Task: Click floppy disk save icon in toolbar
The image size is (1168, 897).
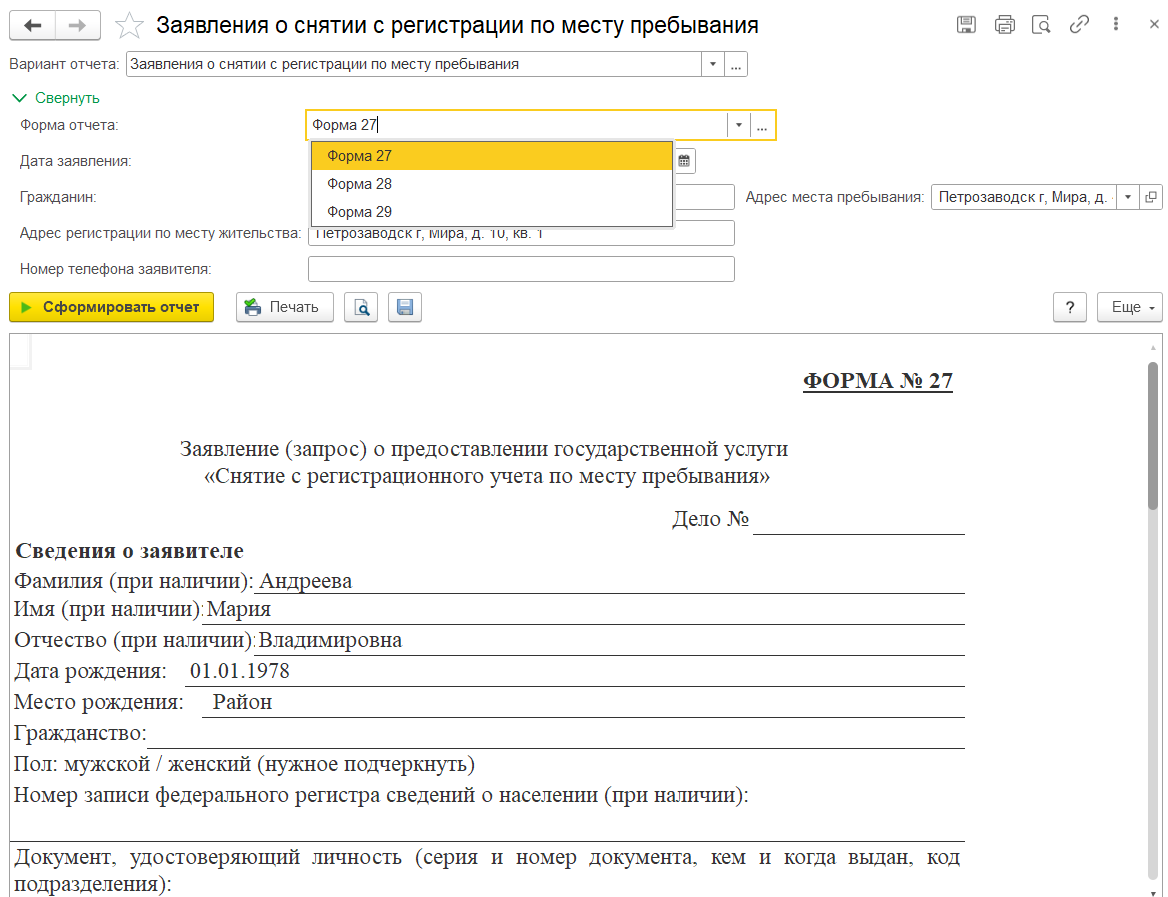Action: click(405, 307)
